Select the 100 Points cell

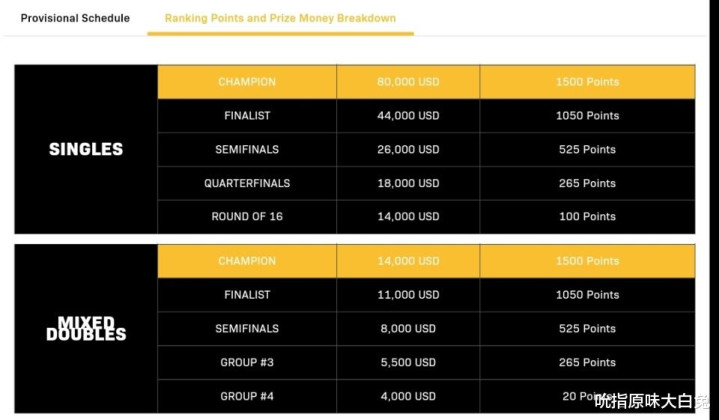coord(587,216)
